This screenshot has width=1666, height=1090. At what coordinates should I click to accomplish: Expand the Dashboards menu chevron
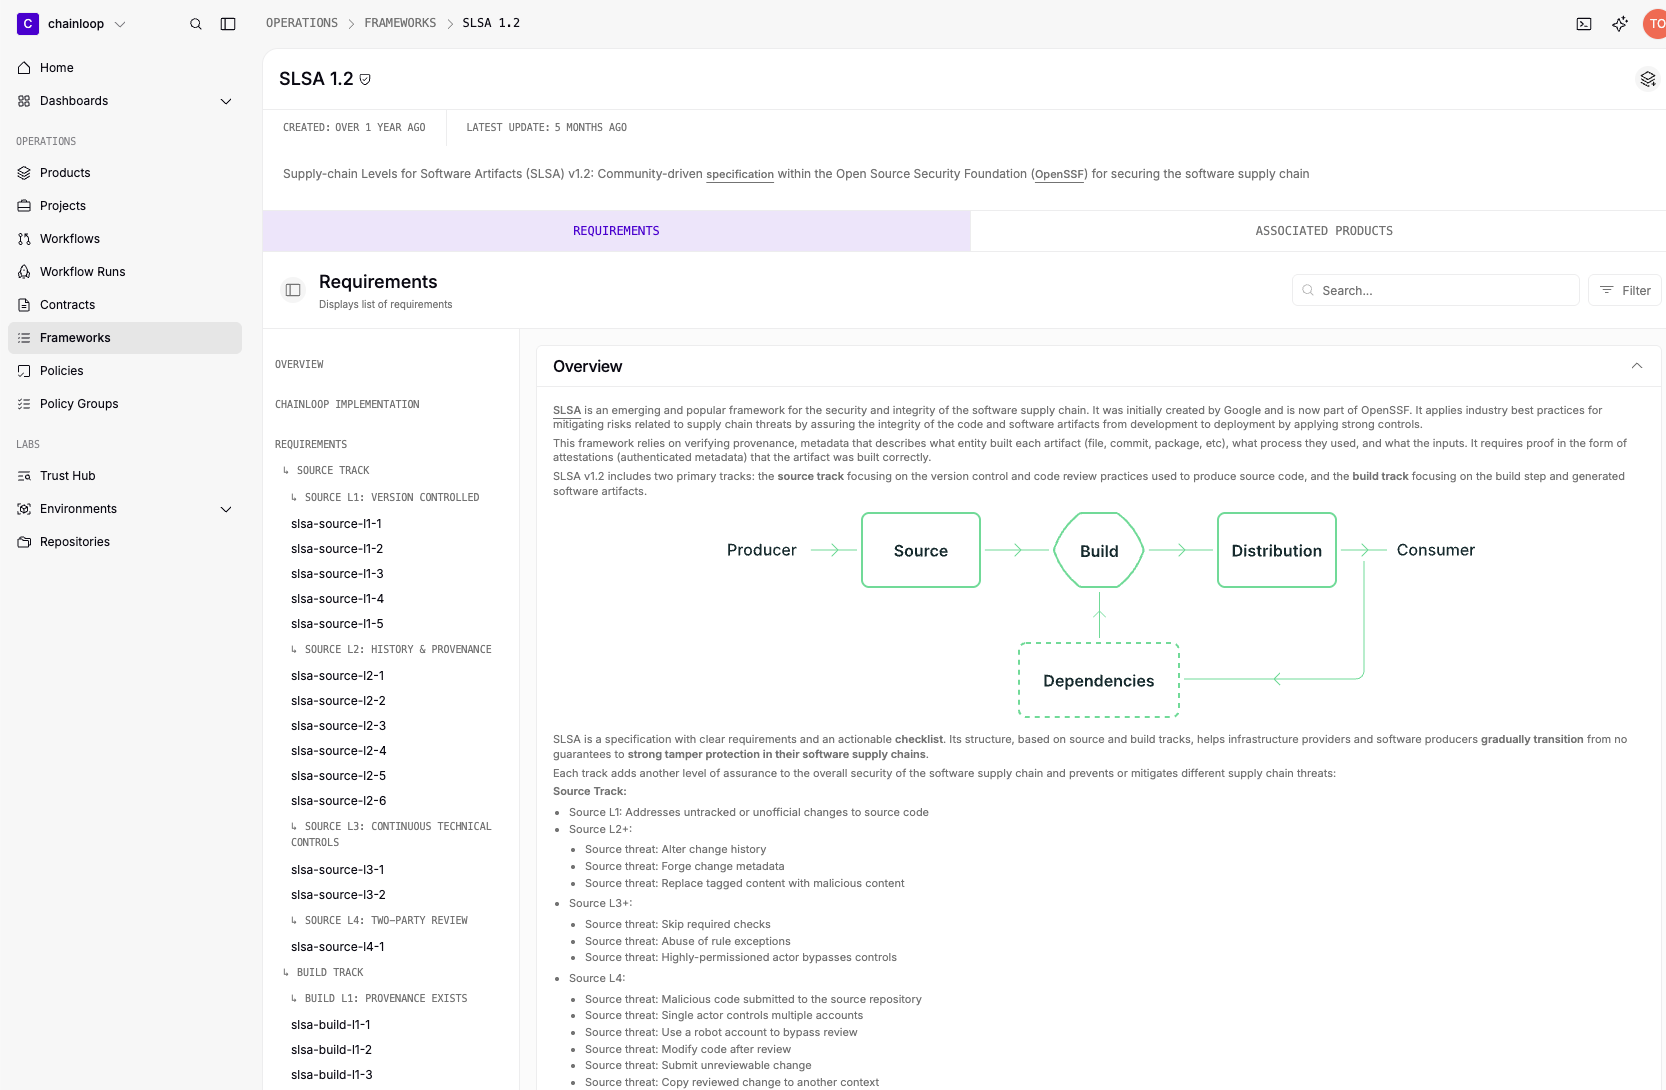(226, 101)
